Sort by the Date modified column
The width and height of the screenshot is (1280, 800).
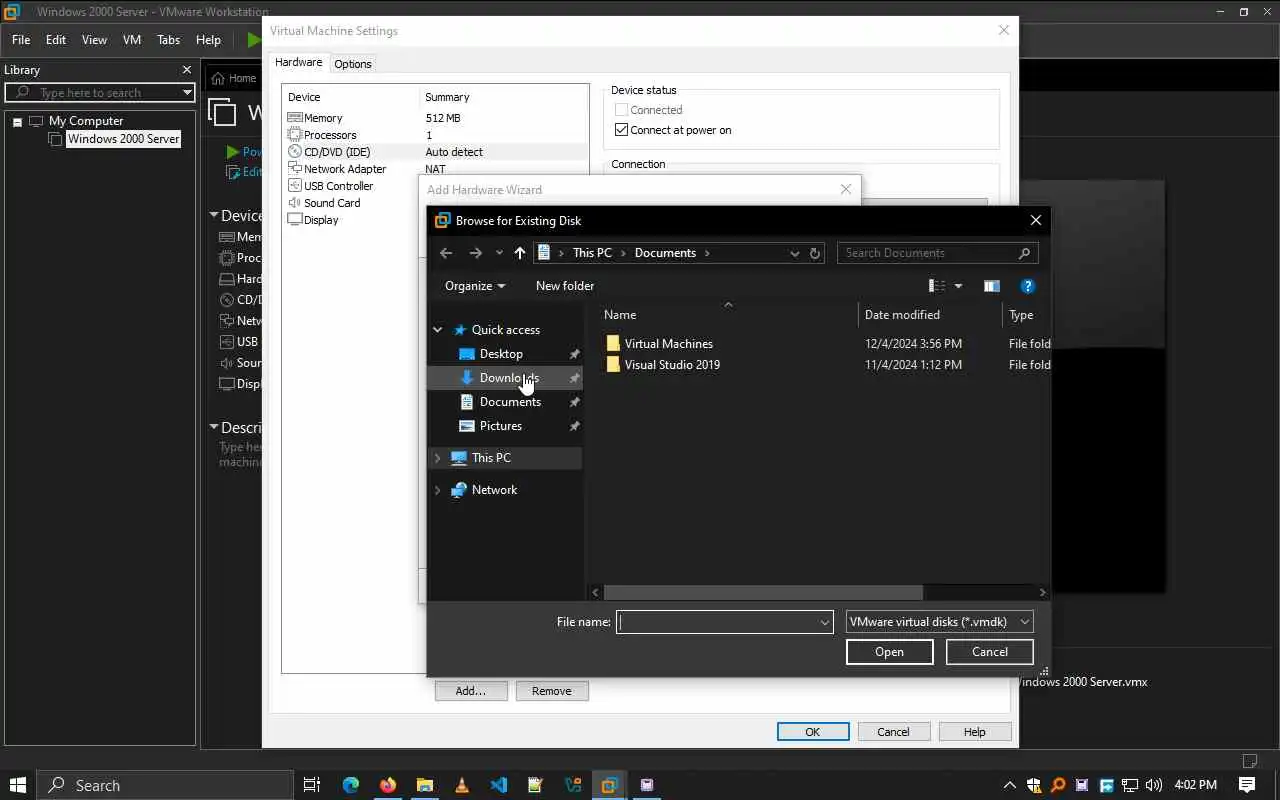pos(902,315)
